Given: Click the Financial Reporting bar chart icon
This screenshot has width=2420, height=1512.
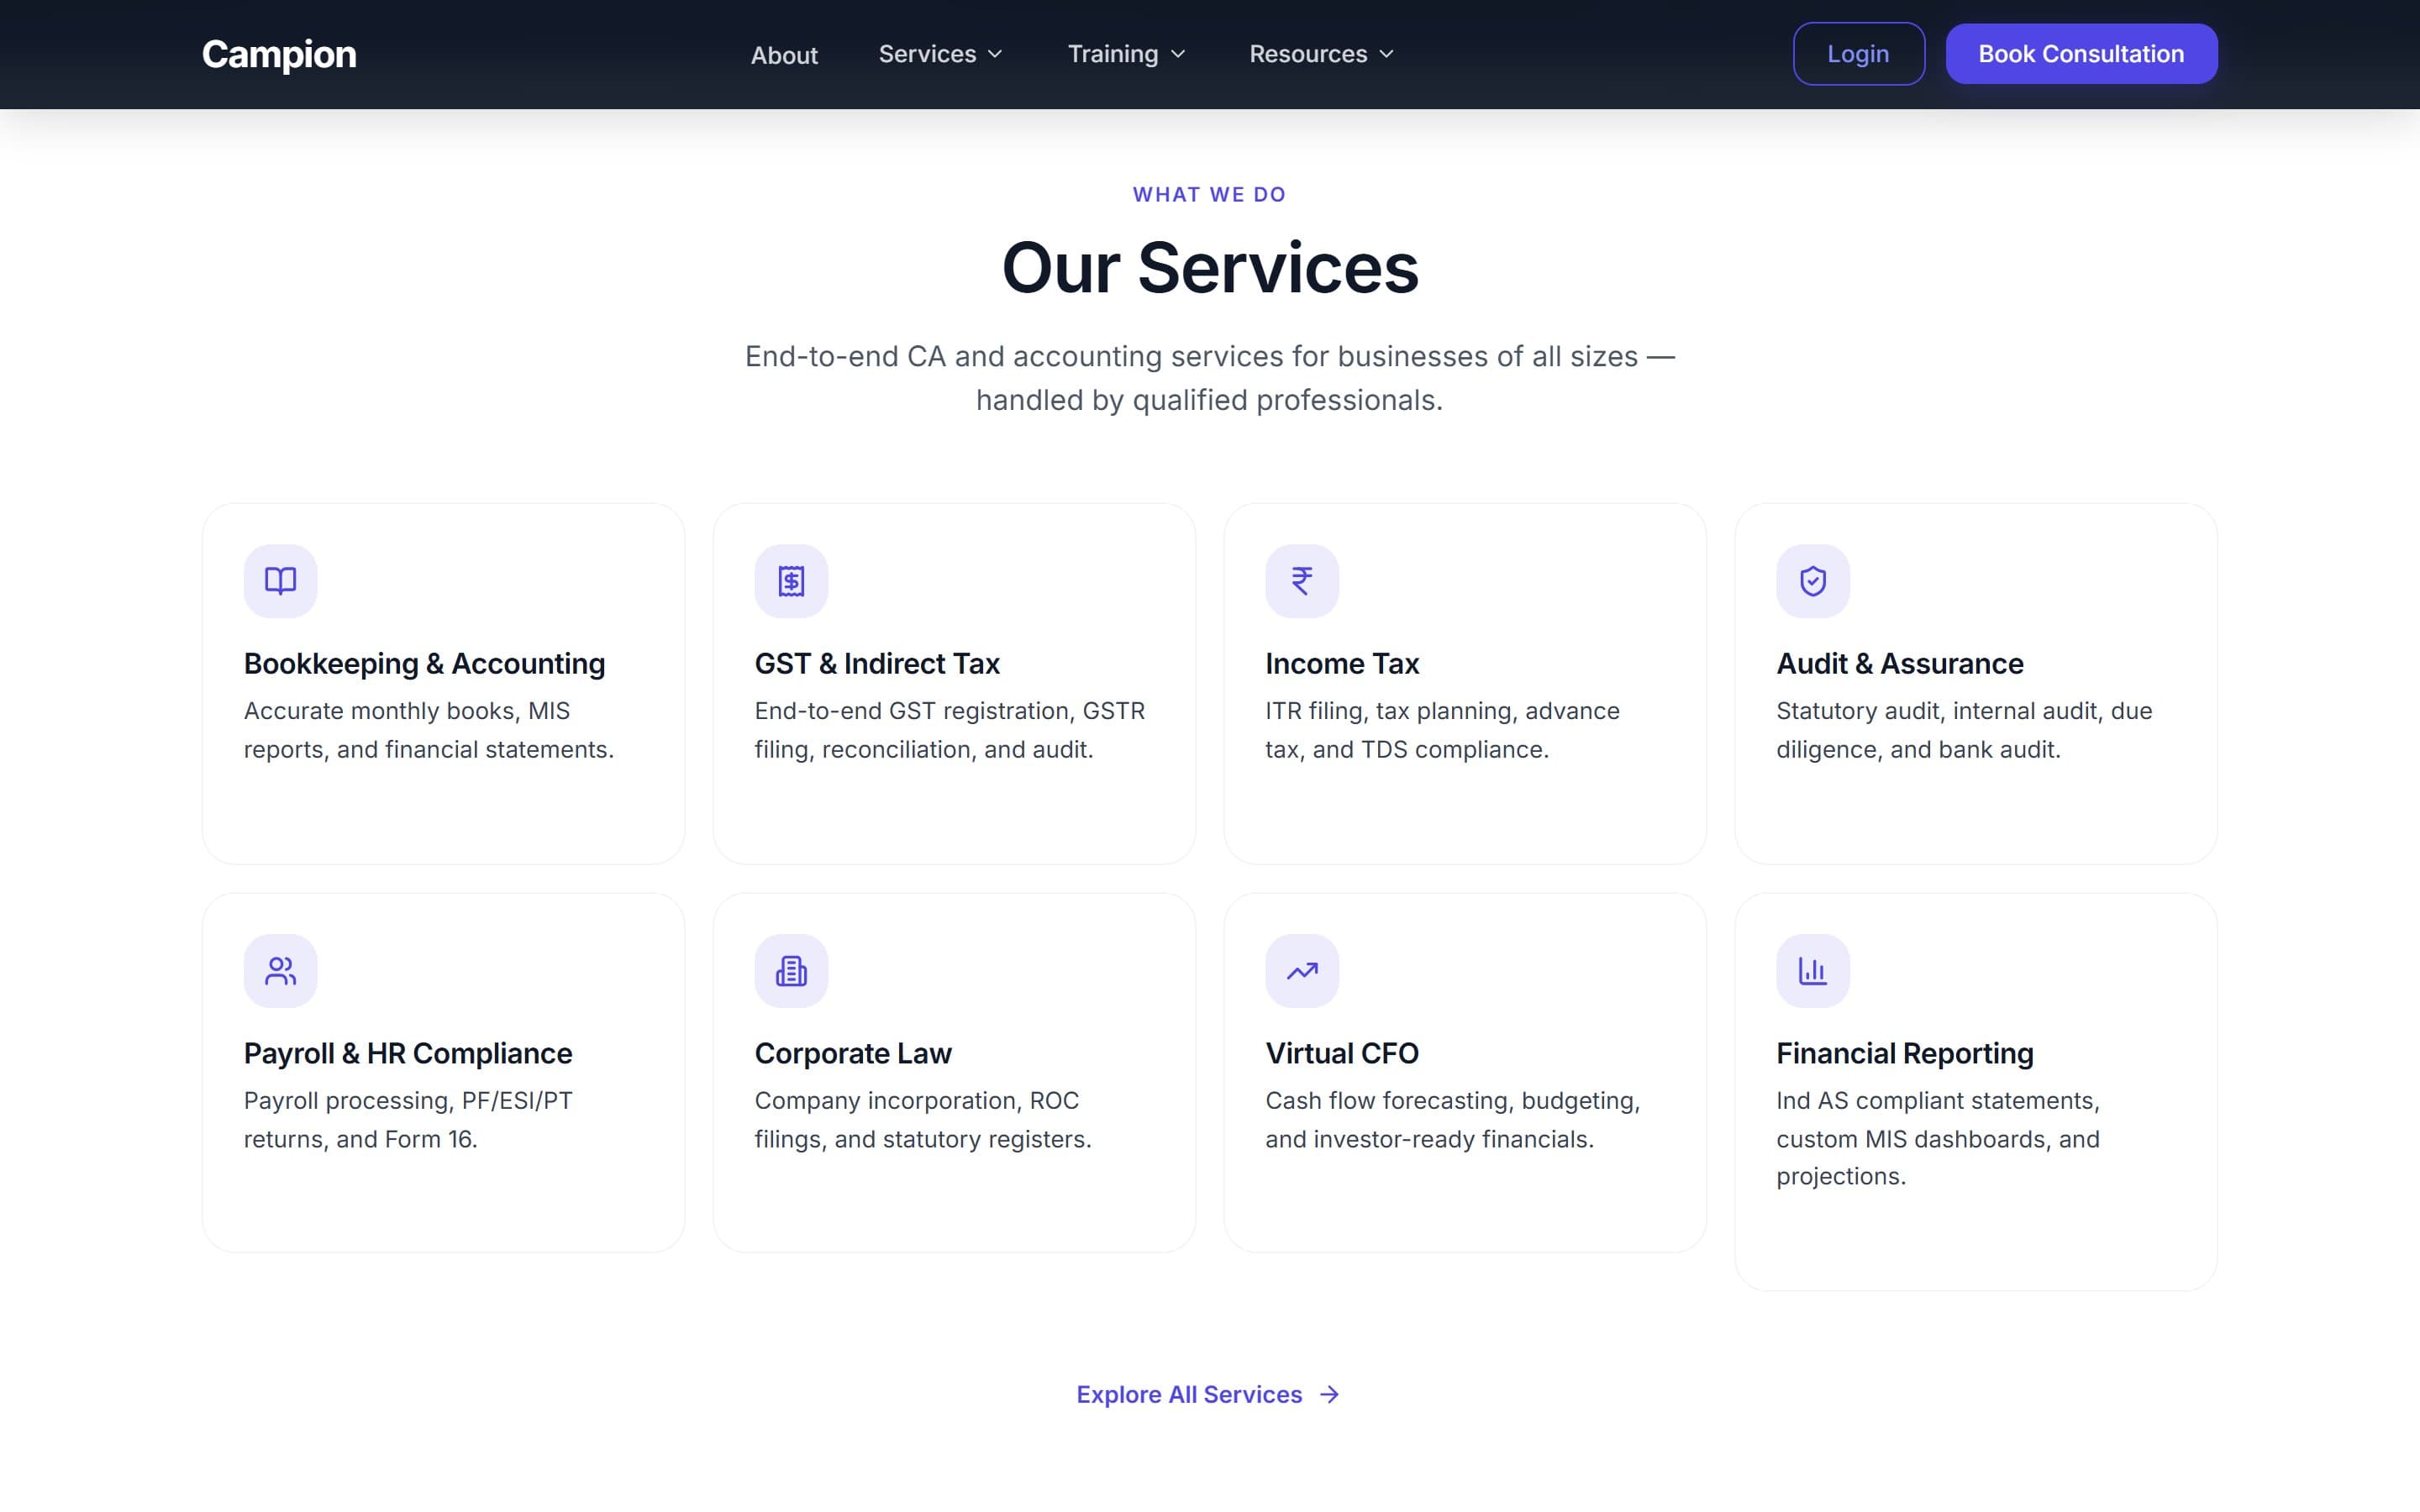Looking at the screenshot, I should [x=1813, y=971].
